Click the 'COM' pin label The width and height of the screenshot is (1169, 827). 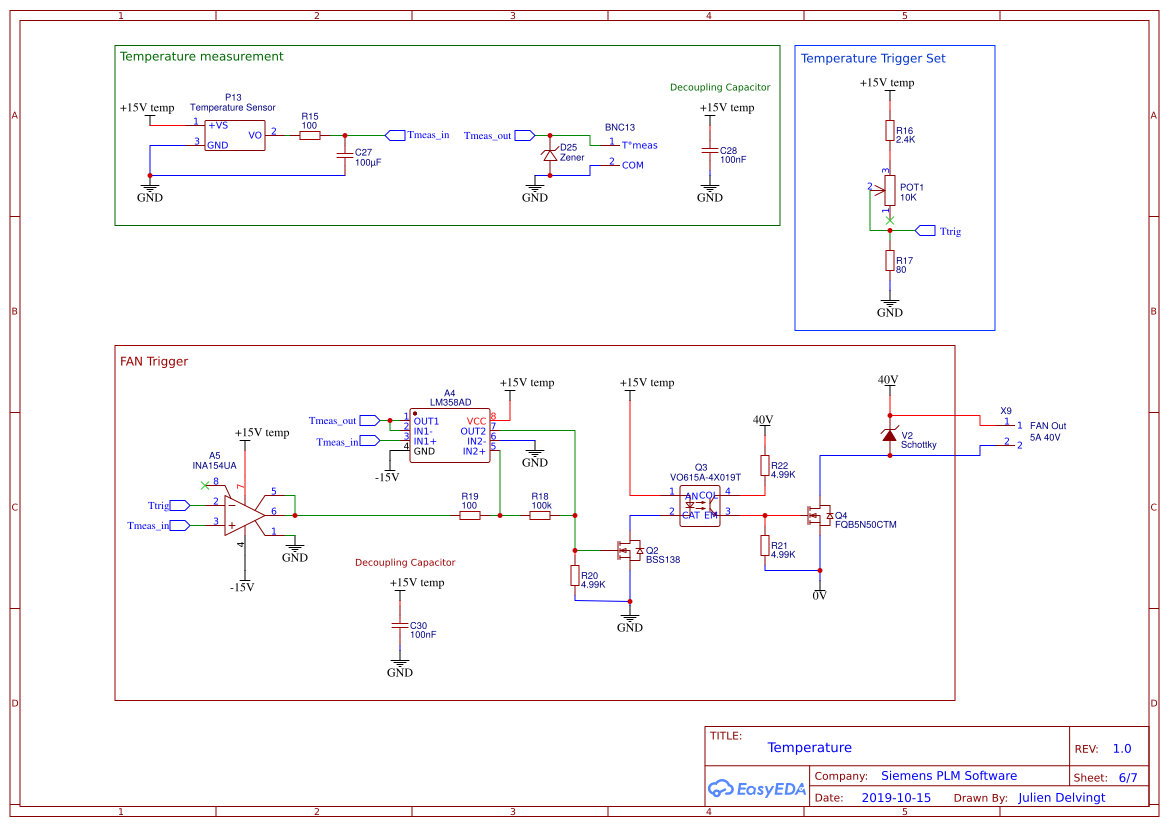pos(633,166)
